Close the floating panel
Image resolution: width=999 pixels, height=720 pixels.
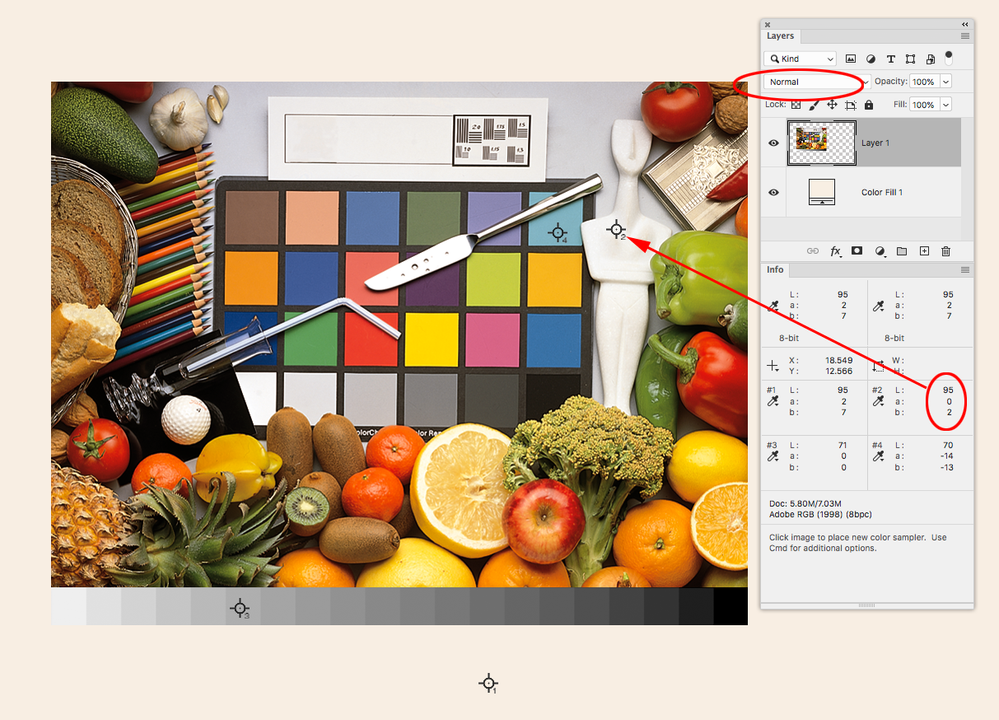pos(768,25)
